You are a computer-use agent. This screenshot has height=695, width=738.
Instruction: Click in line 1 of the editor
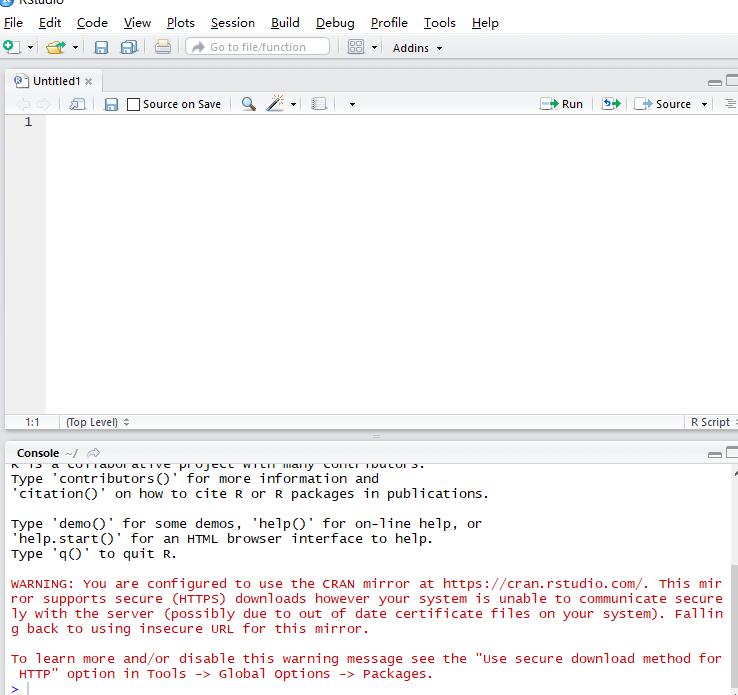(392, 122)
